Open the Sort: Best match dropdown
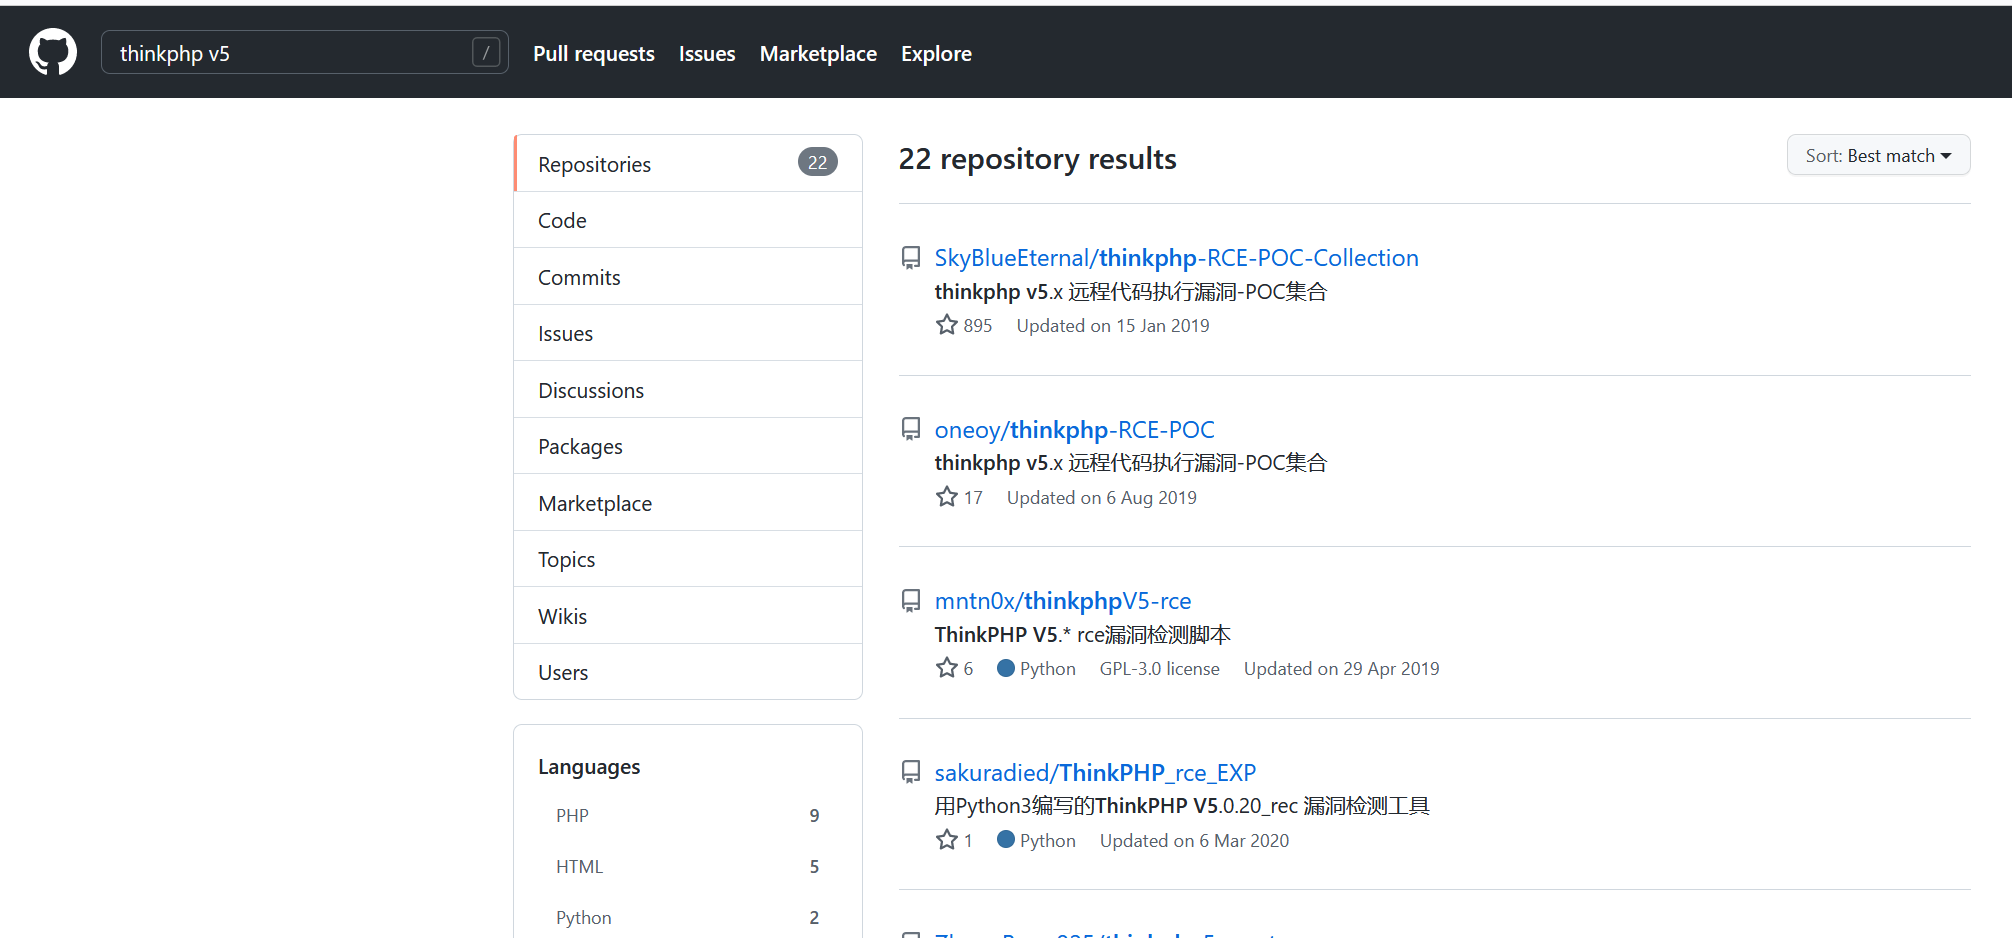The width and height of the screenshot is (2012, 938). click(x=1877, y=156)
